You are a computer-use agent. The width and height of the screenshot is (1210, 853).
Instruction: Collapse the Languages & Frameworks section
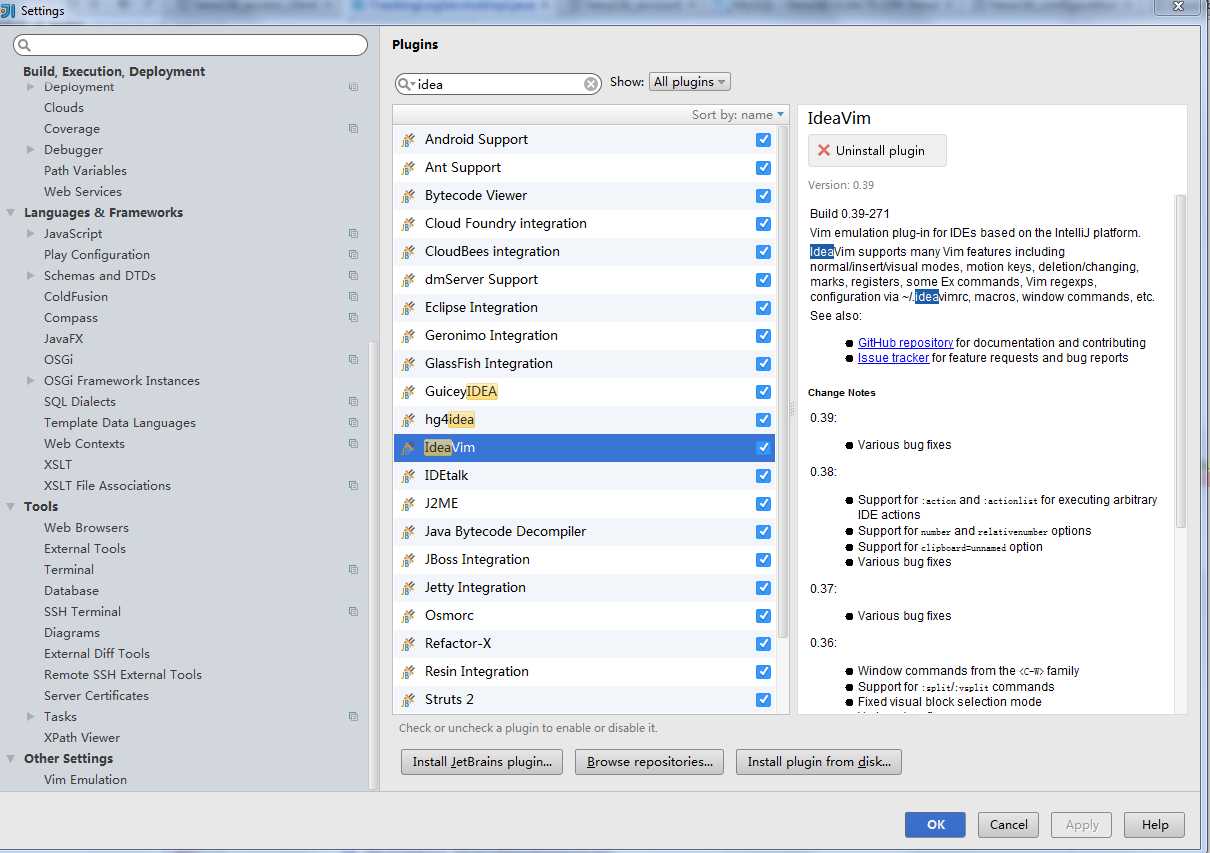(x=11, y=213)
